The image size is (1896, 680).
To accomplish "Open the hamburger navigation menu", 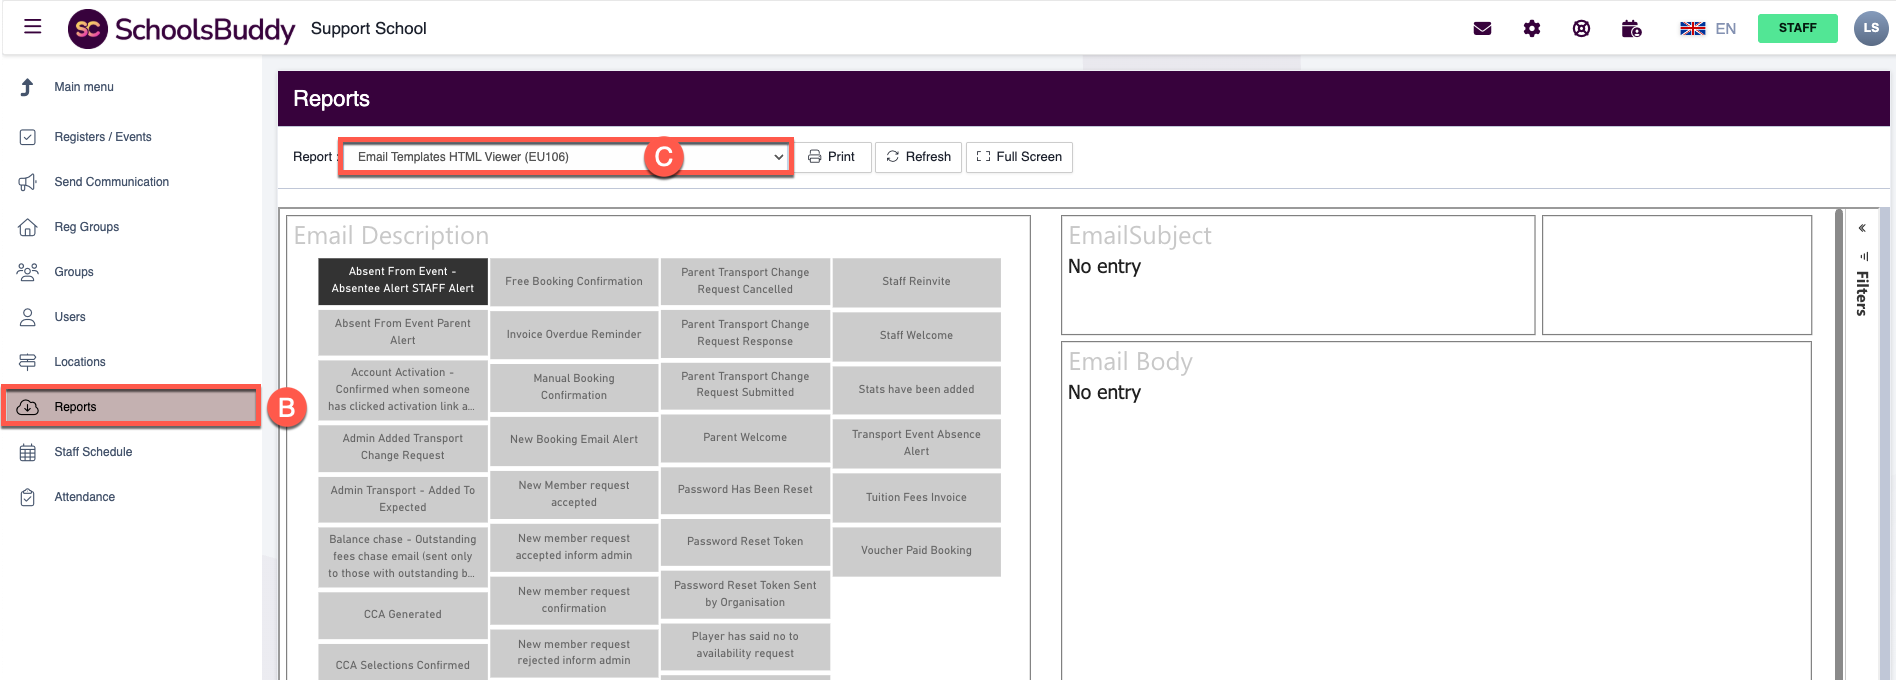I will click(x=32, y=27).
